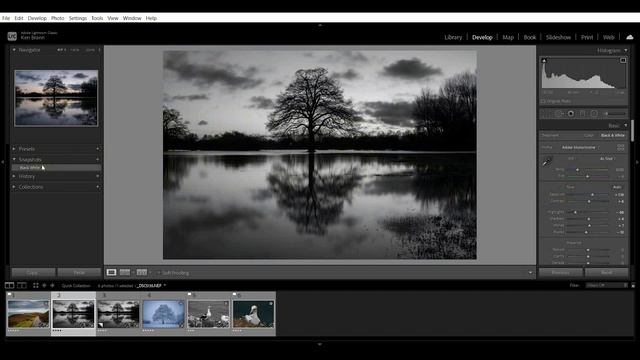Toggle highlight clipping indicator in histogram
This screenshot has width=640, height=360.
623,60
